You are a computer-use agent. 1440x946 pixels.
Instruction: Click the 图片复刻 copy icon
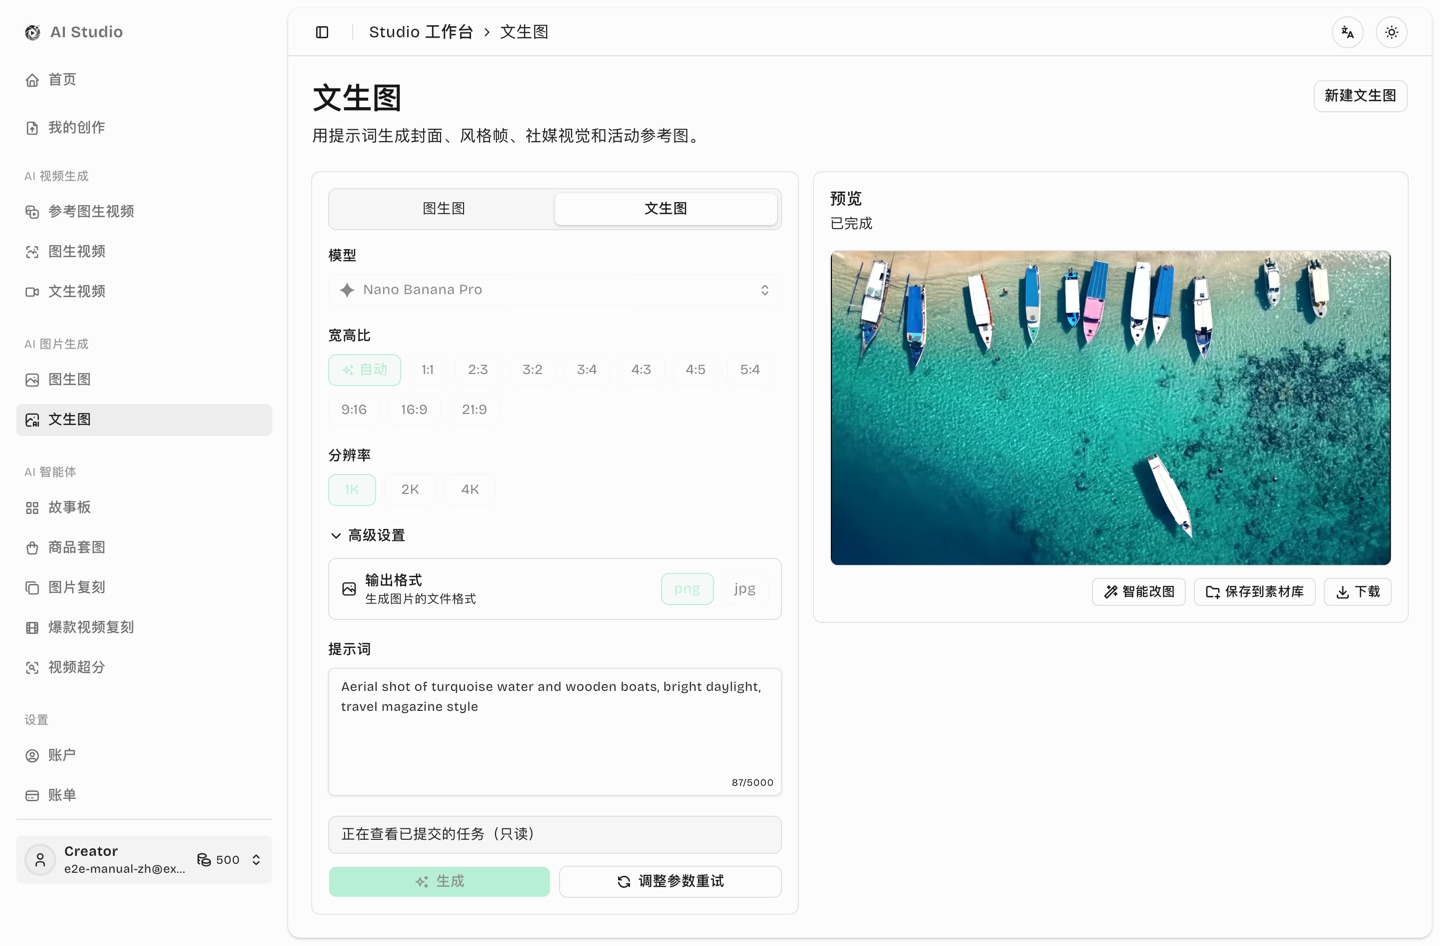click(x=32, y=588)
